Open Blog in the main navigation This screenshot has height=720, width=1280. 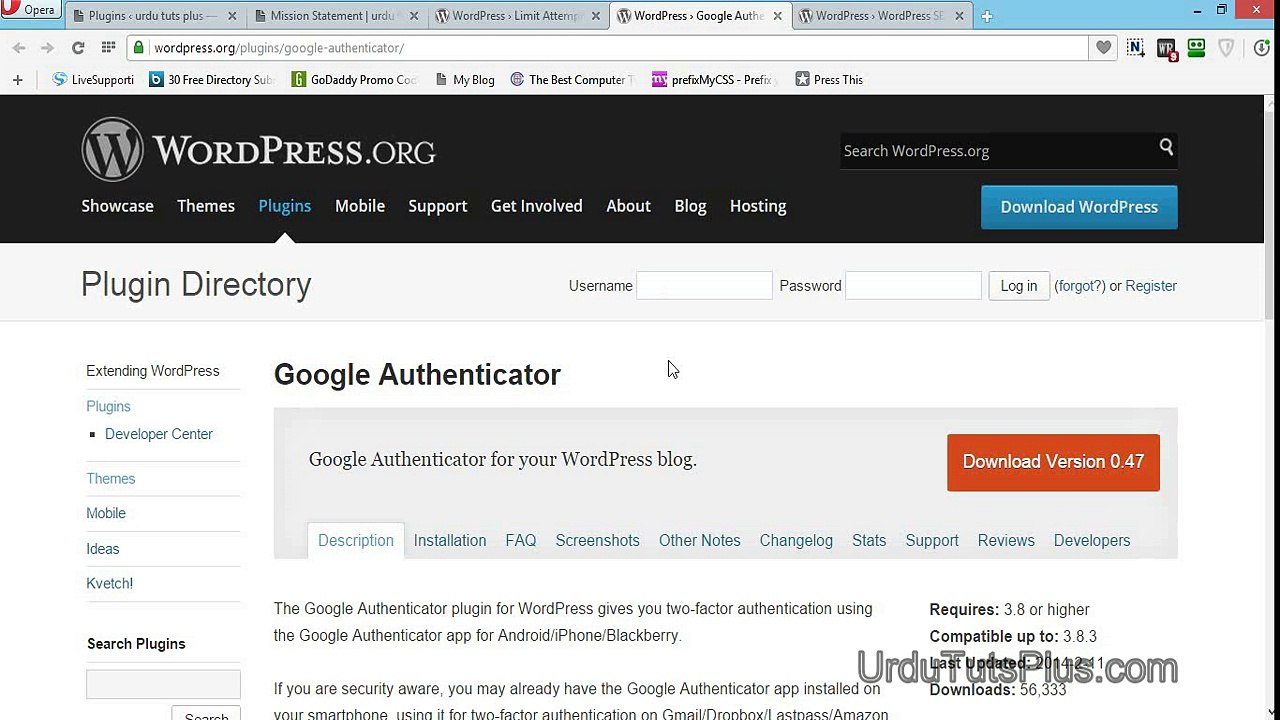click(x=690, y=206)
